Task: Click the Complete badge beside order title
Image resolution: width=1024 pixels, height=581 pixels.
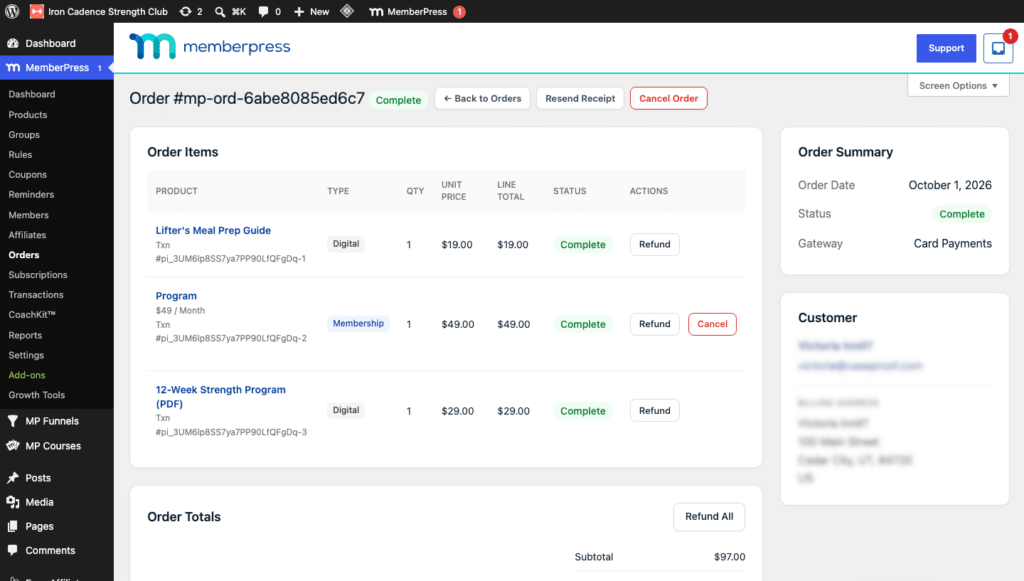Action: 398,100
